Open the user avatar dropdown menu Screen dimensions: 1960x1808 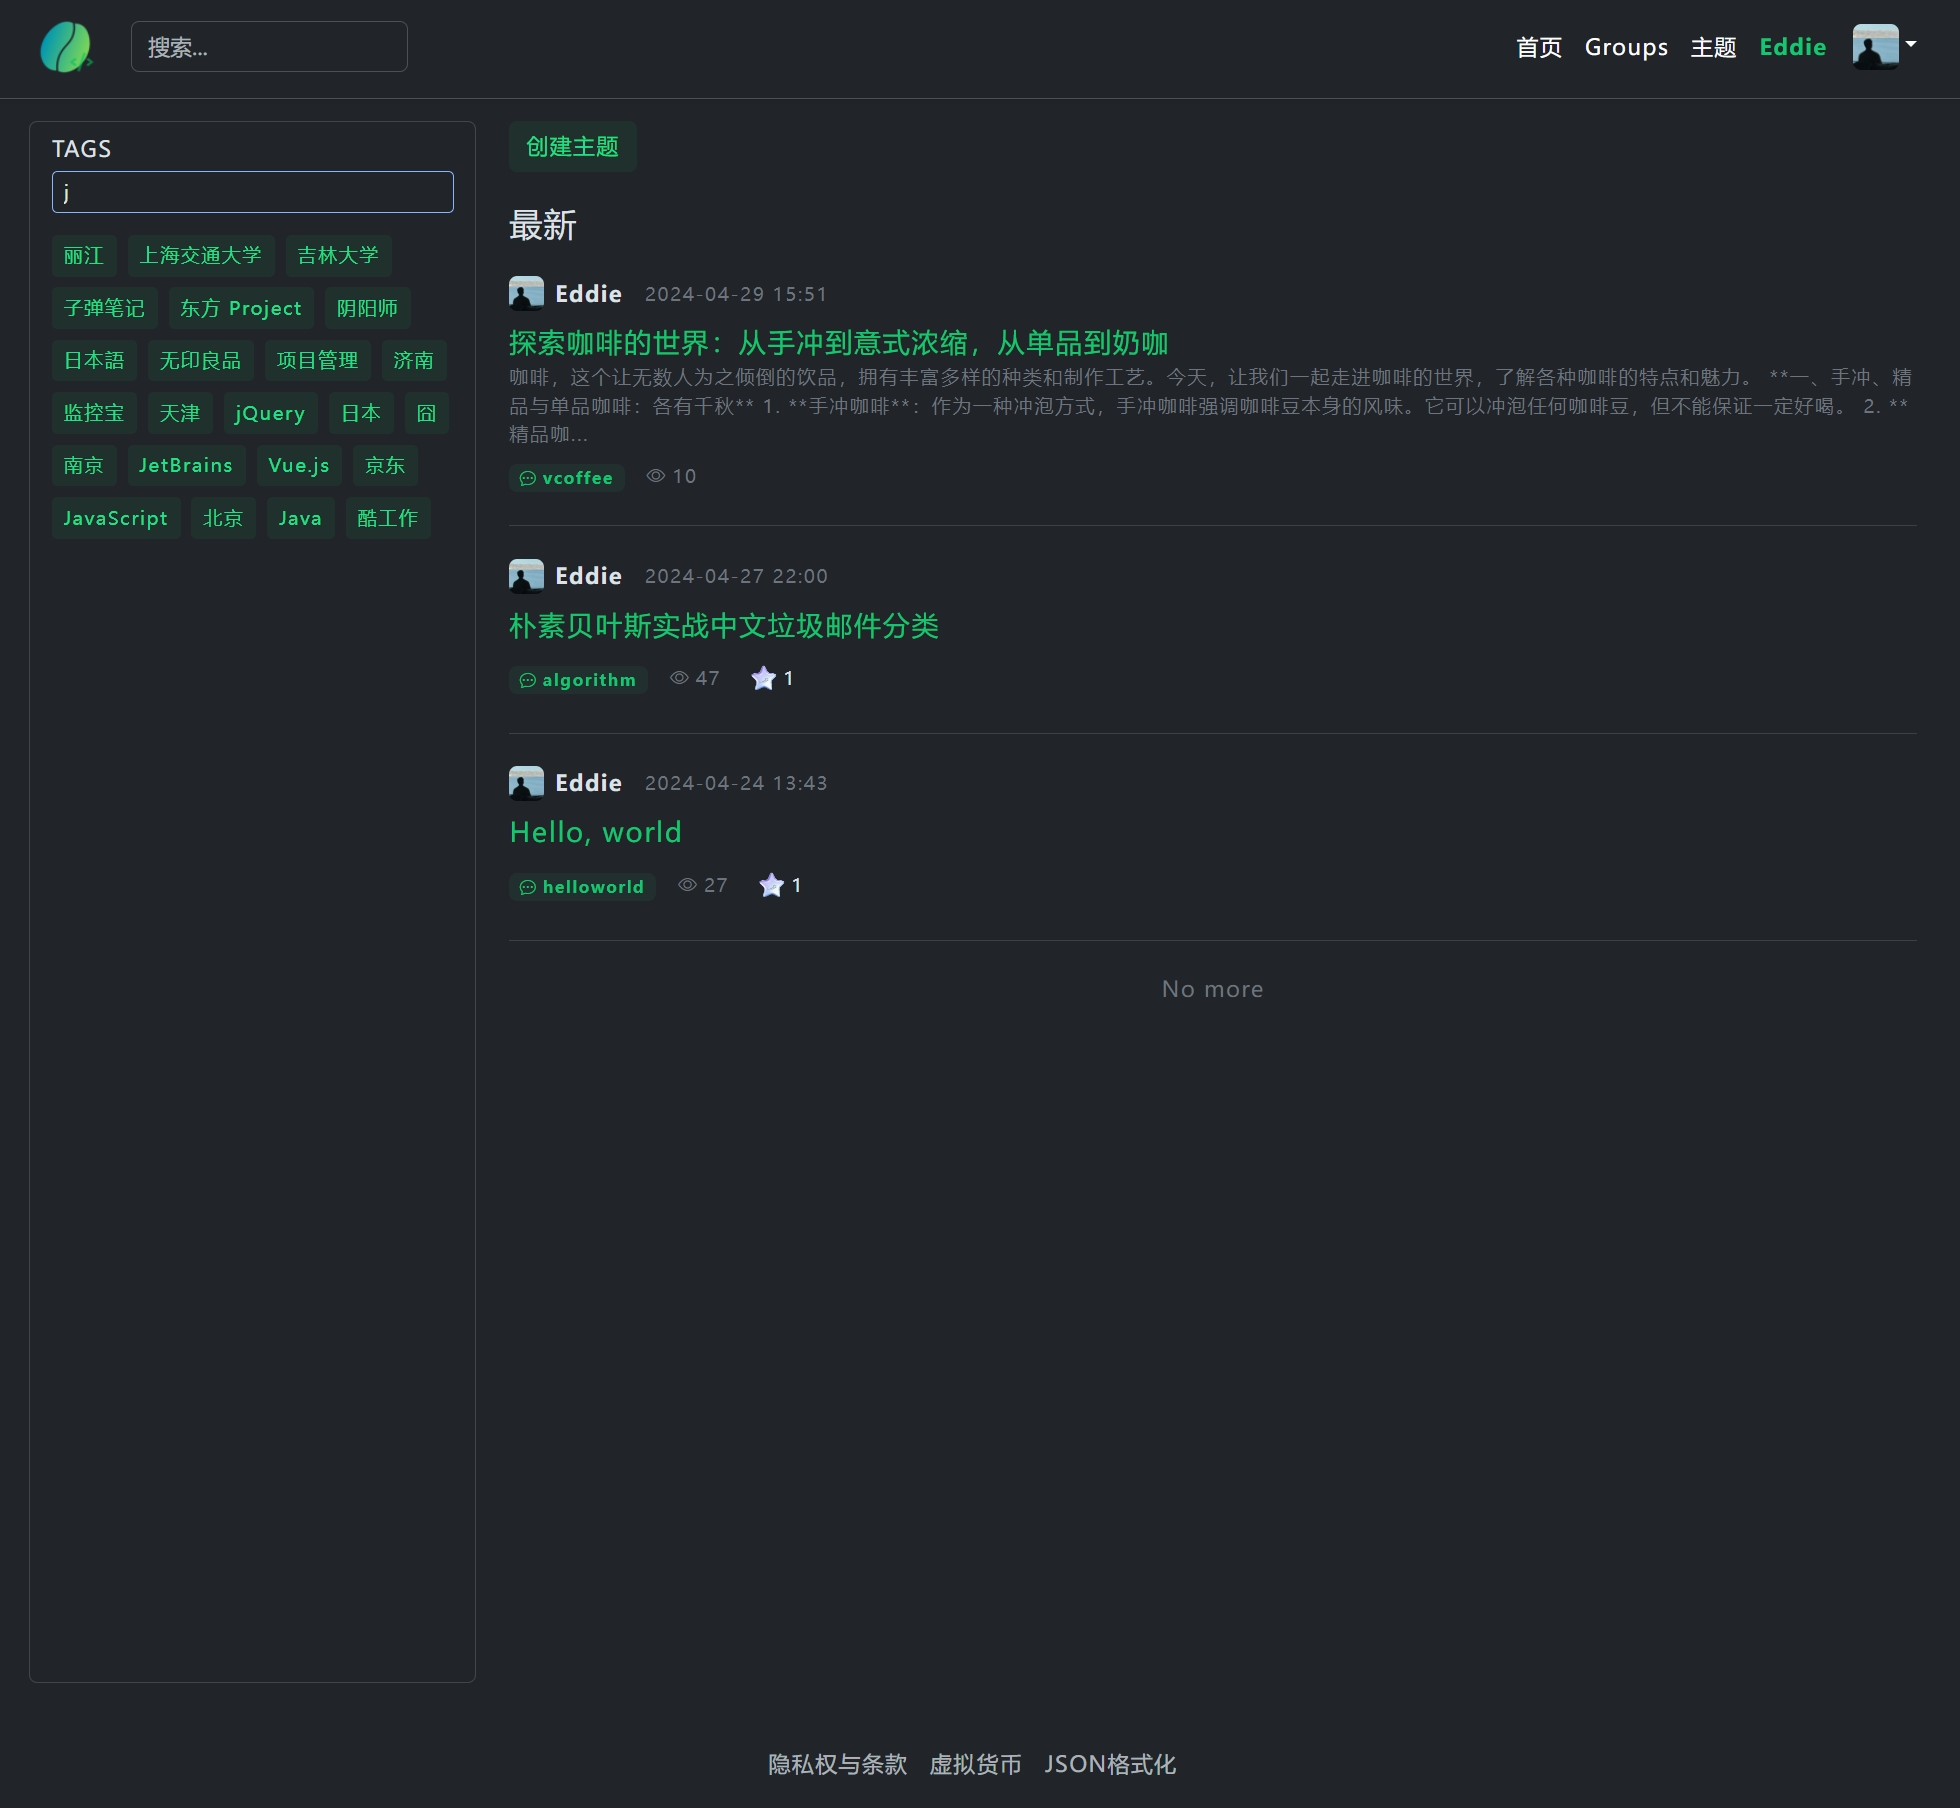coord(1884,47)
